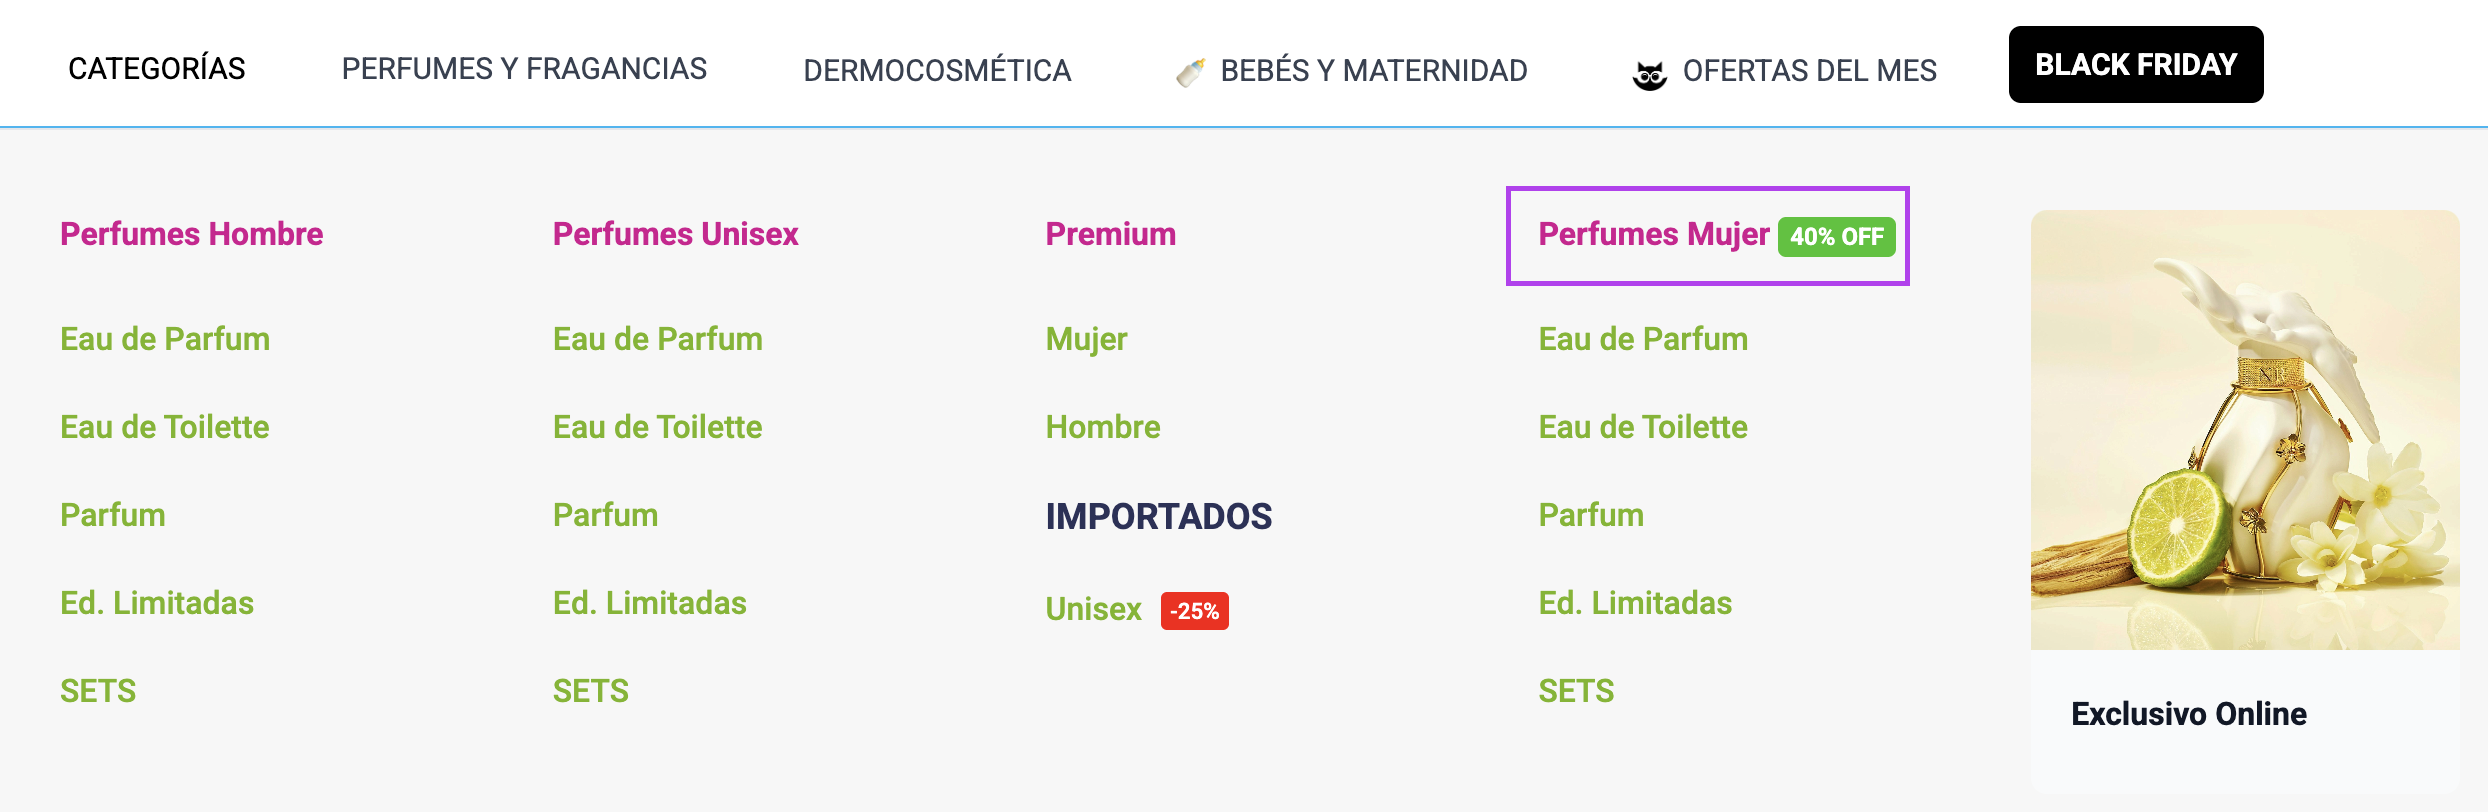Choose Hombre under Premium

[x=1103, y=427]
